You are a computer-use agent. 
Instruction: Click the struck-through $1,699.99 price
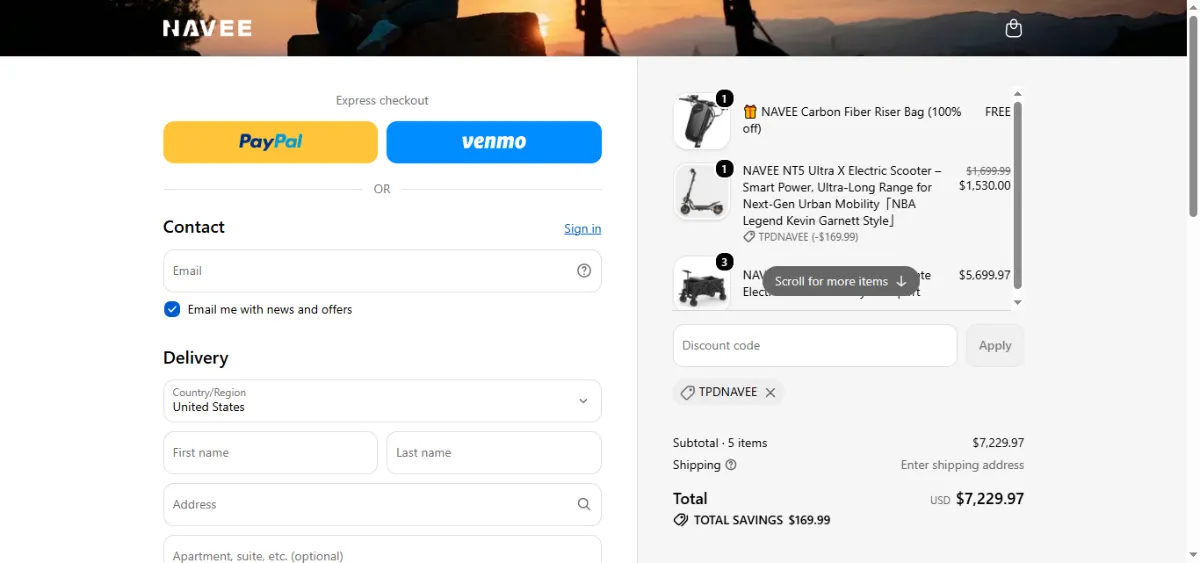988,171
